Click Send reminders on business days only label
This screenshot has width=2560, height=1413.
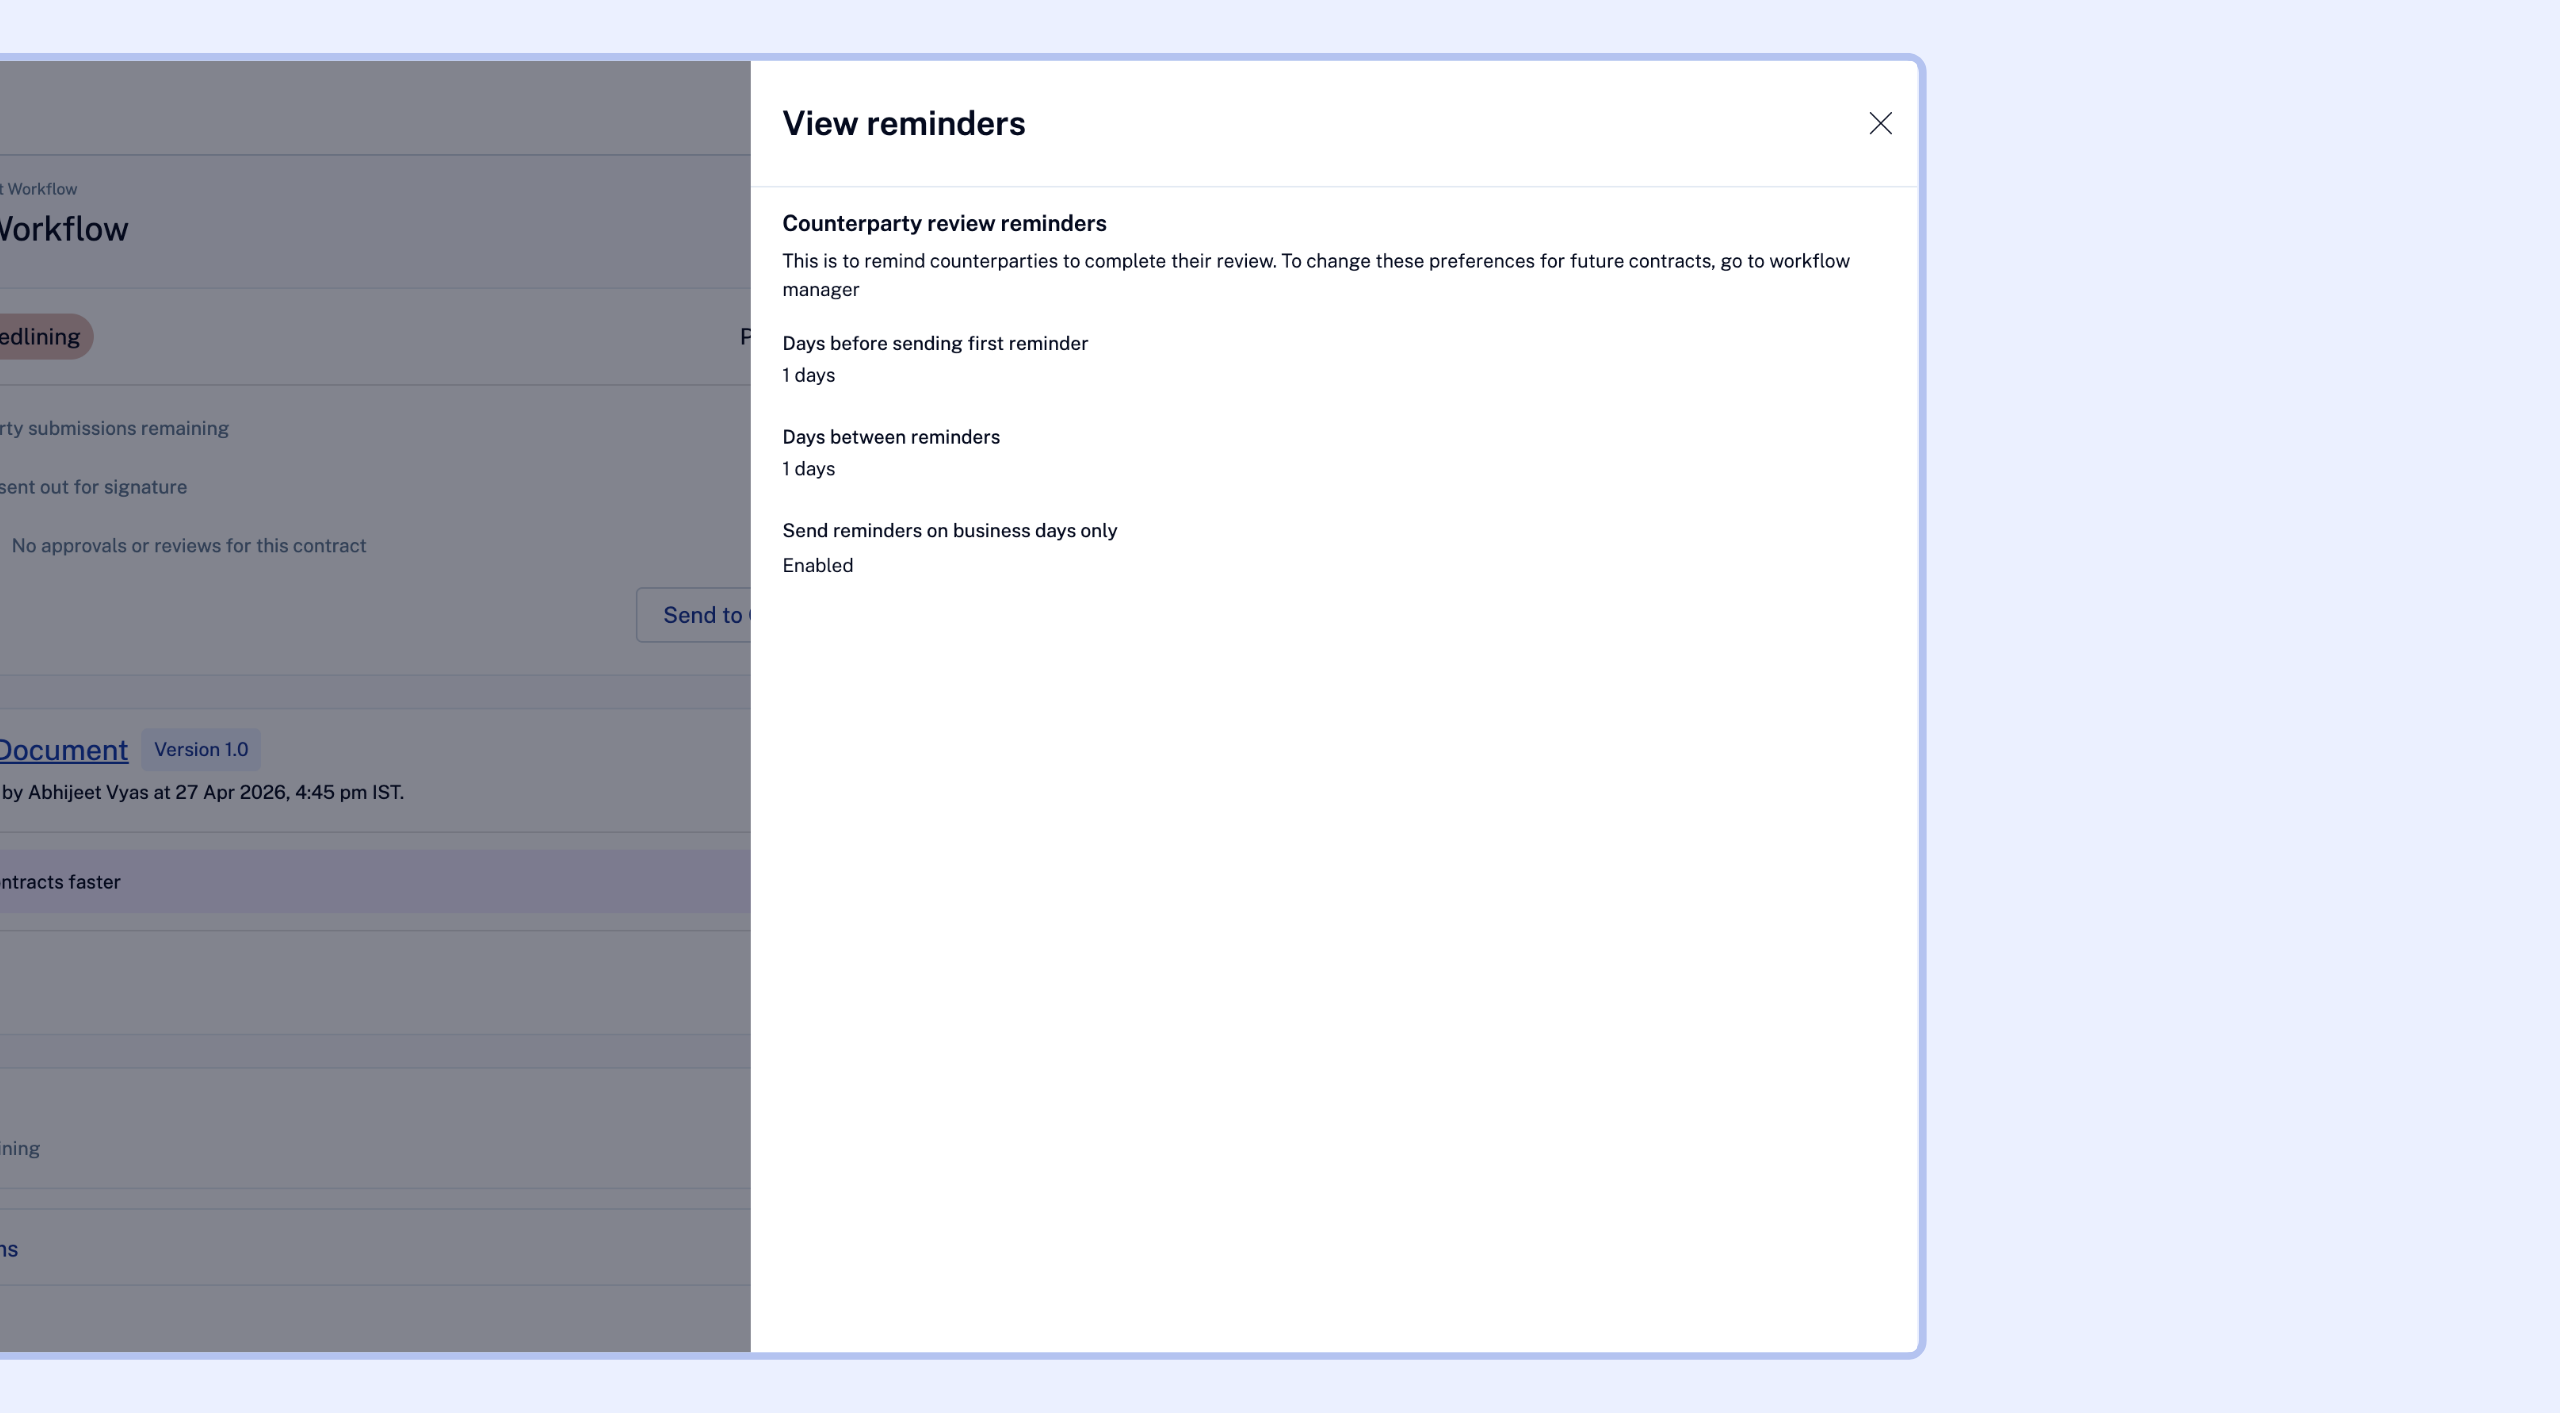click(949, 531)
